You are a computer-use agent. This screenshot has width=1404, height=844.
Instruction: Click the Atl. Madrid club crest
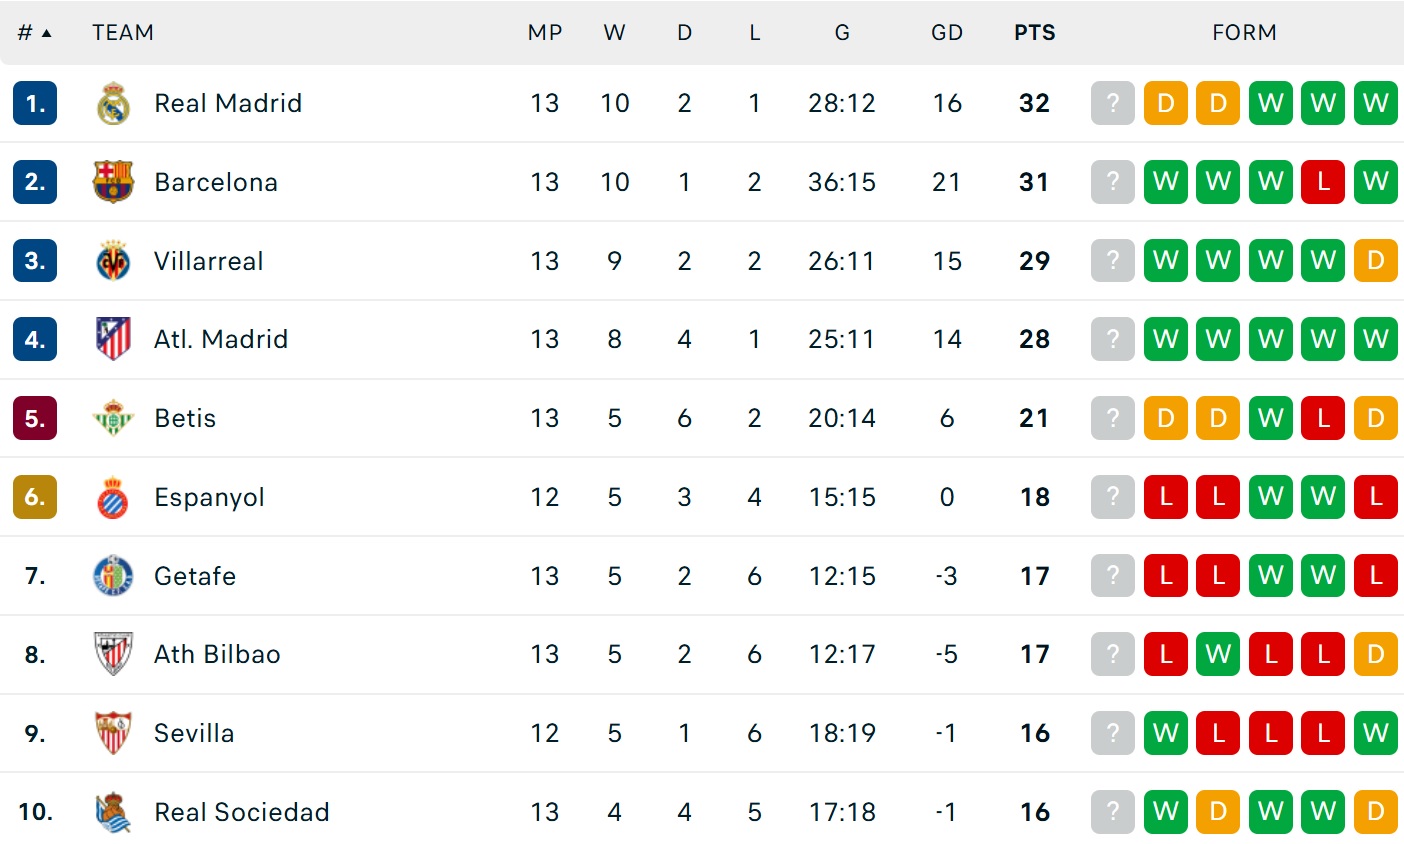[x=113, y=339]
